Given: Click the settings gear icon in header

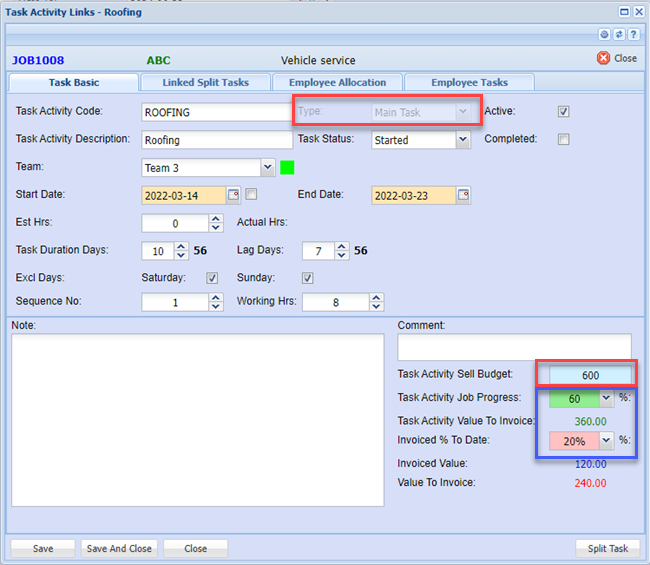Looking at the screenshot, I should coord(604,34).
